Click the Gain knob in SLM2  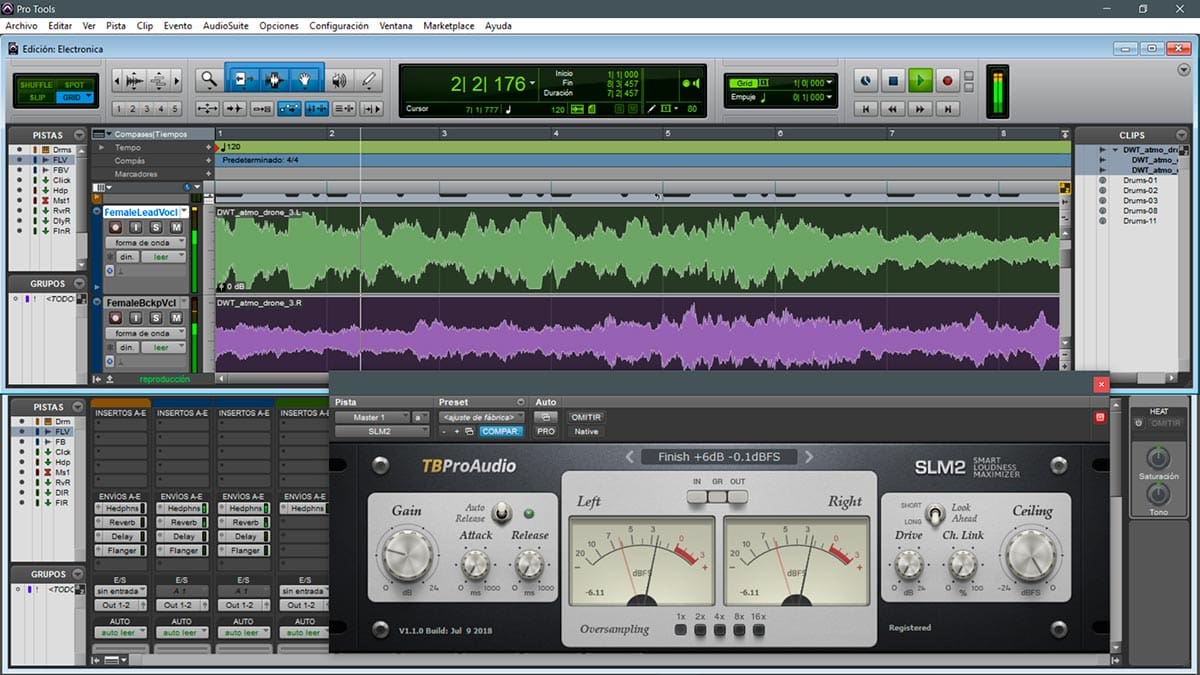(x=406, y=556)
